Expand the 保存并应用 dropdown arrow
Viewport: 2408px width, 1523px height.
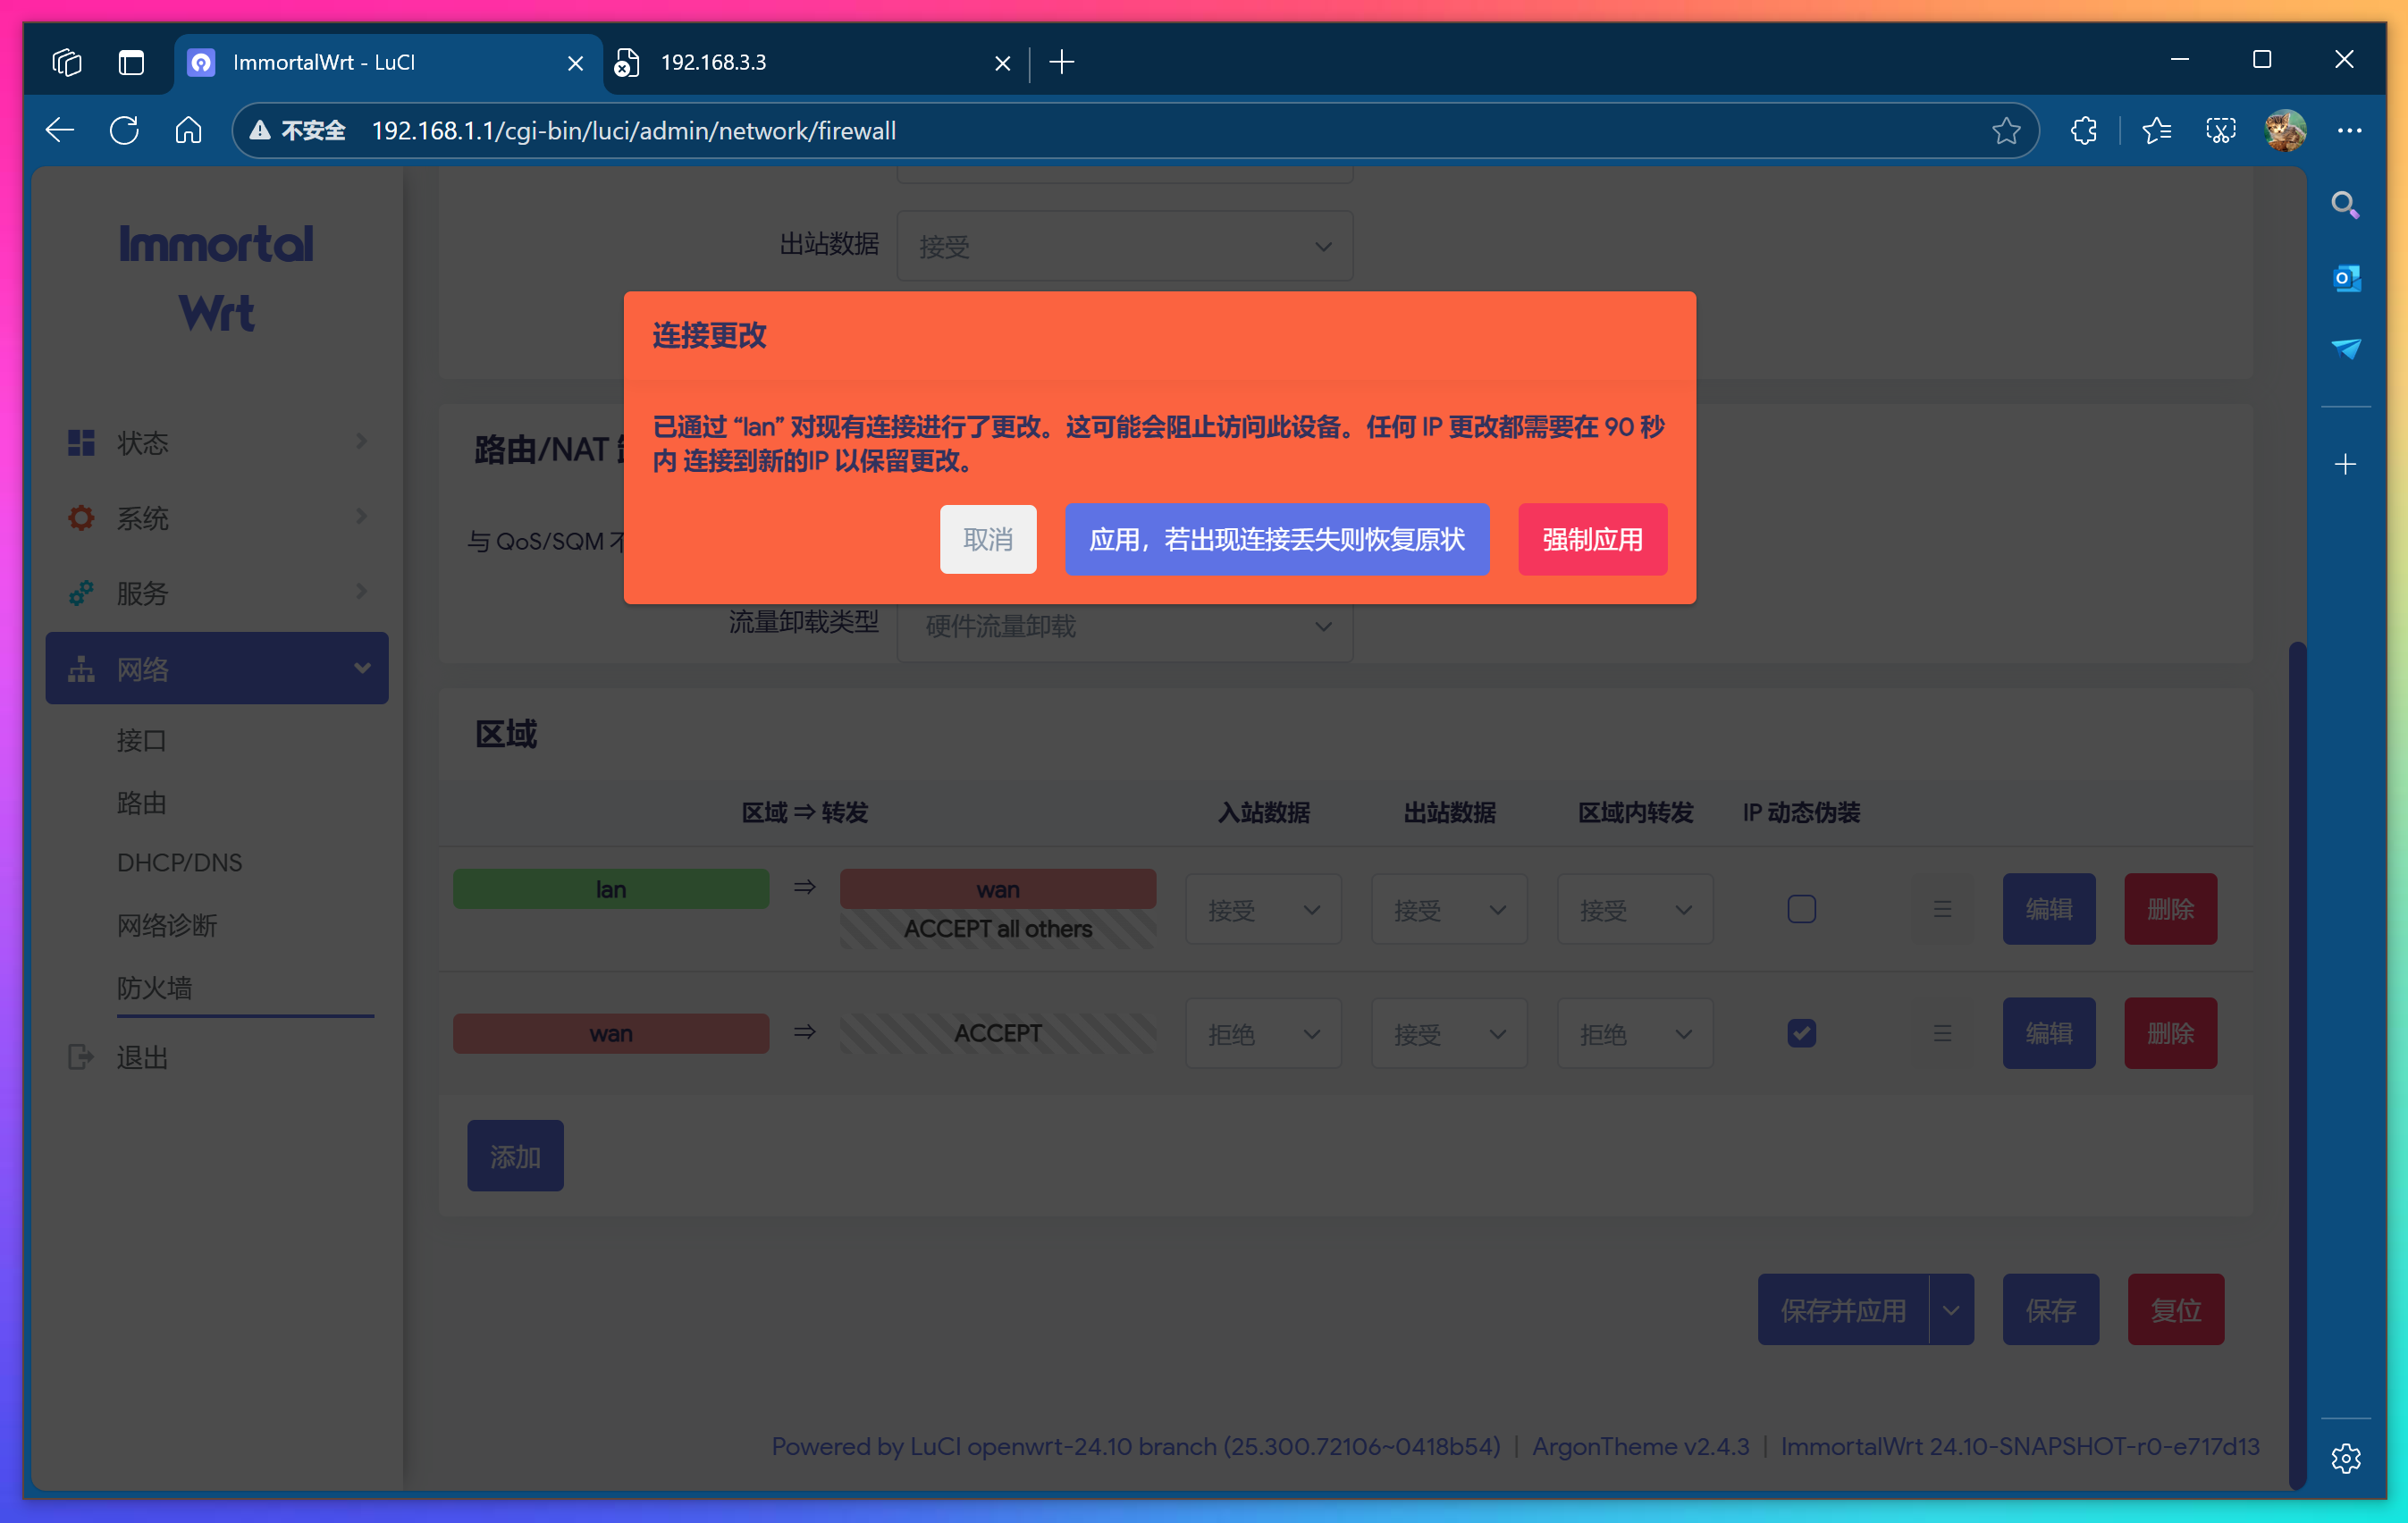[1950, 1309]
